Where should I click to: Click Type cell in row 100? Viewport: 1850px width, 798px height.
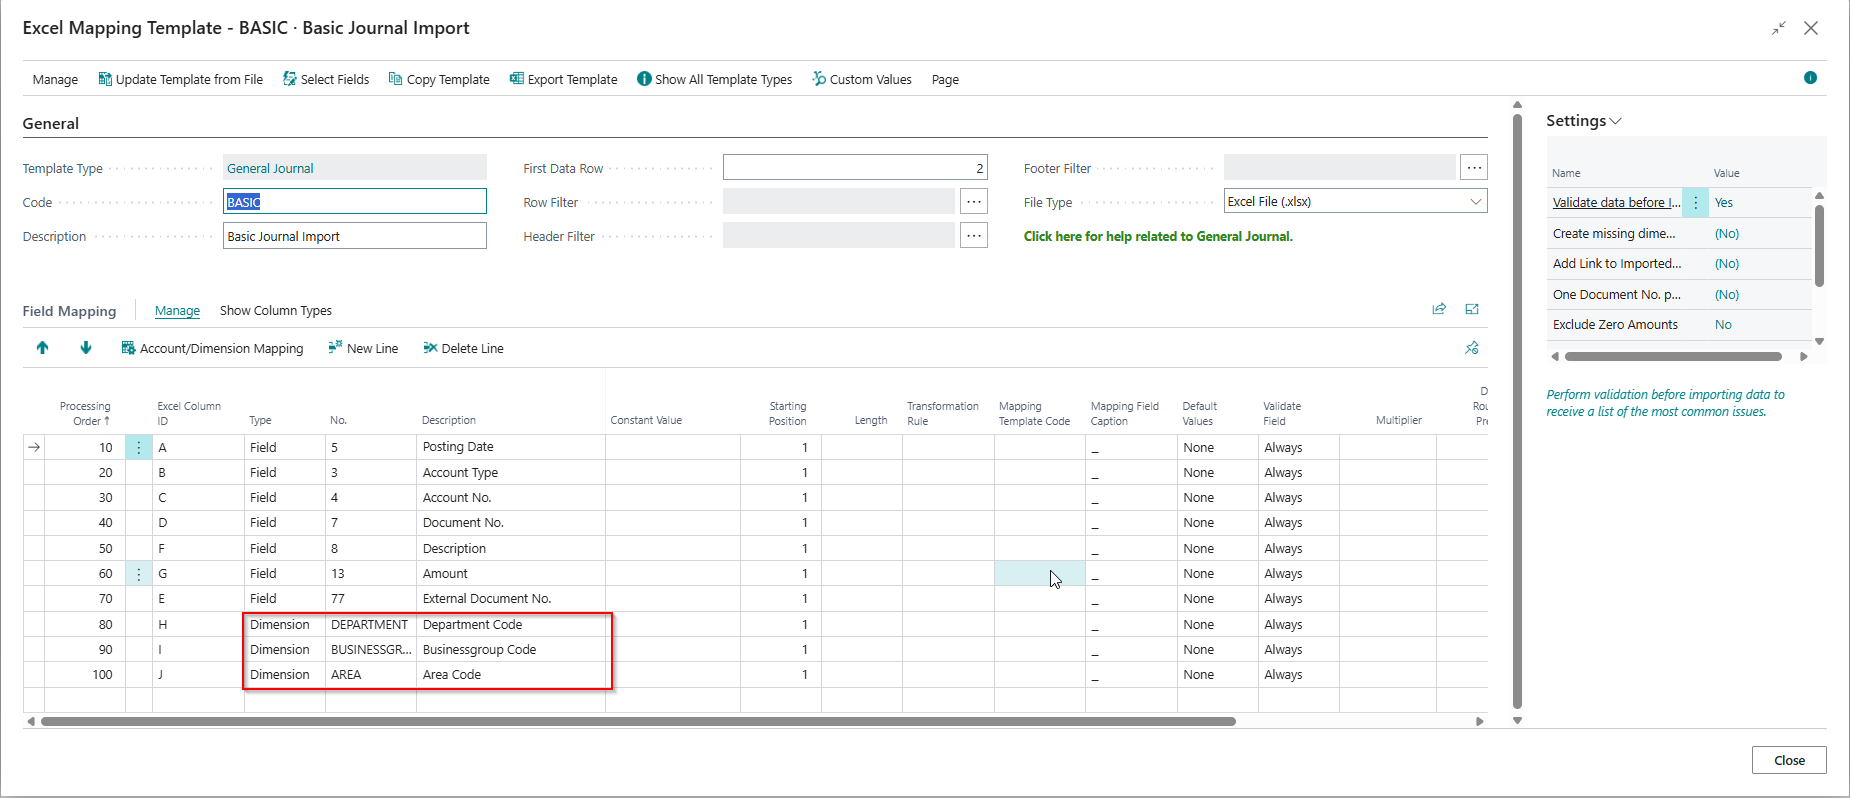click(285, 674)
